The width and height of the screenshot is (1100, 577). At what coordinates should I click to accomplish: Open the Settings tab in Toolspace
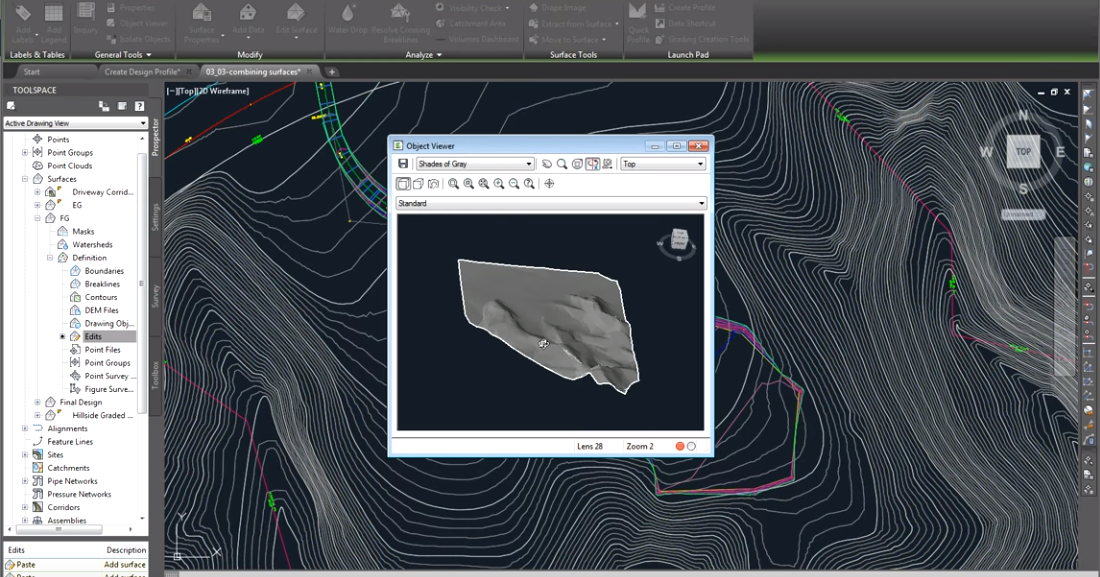(x=156, y=217)
